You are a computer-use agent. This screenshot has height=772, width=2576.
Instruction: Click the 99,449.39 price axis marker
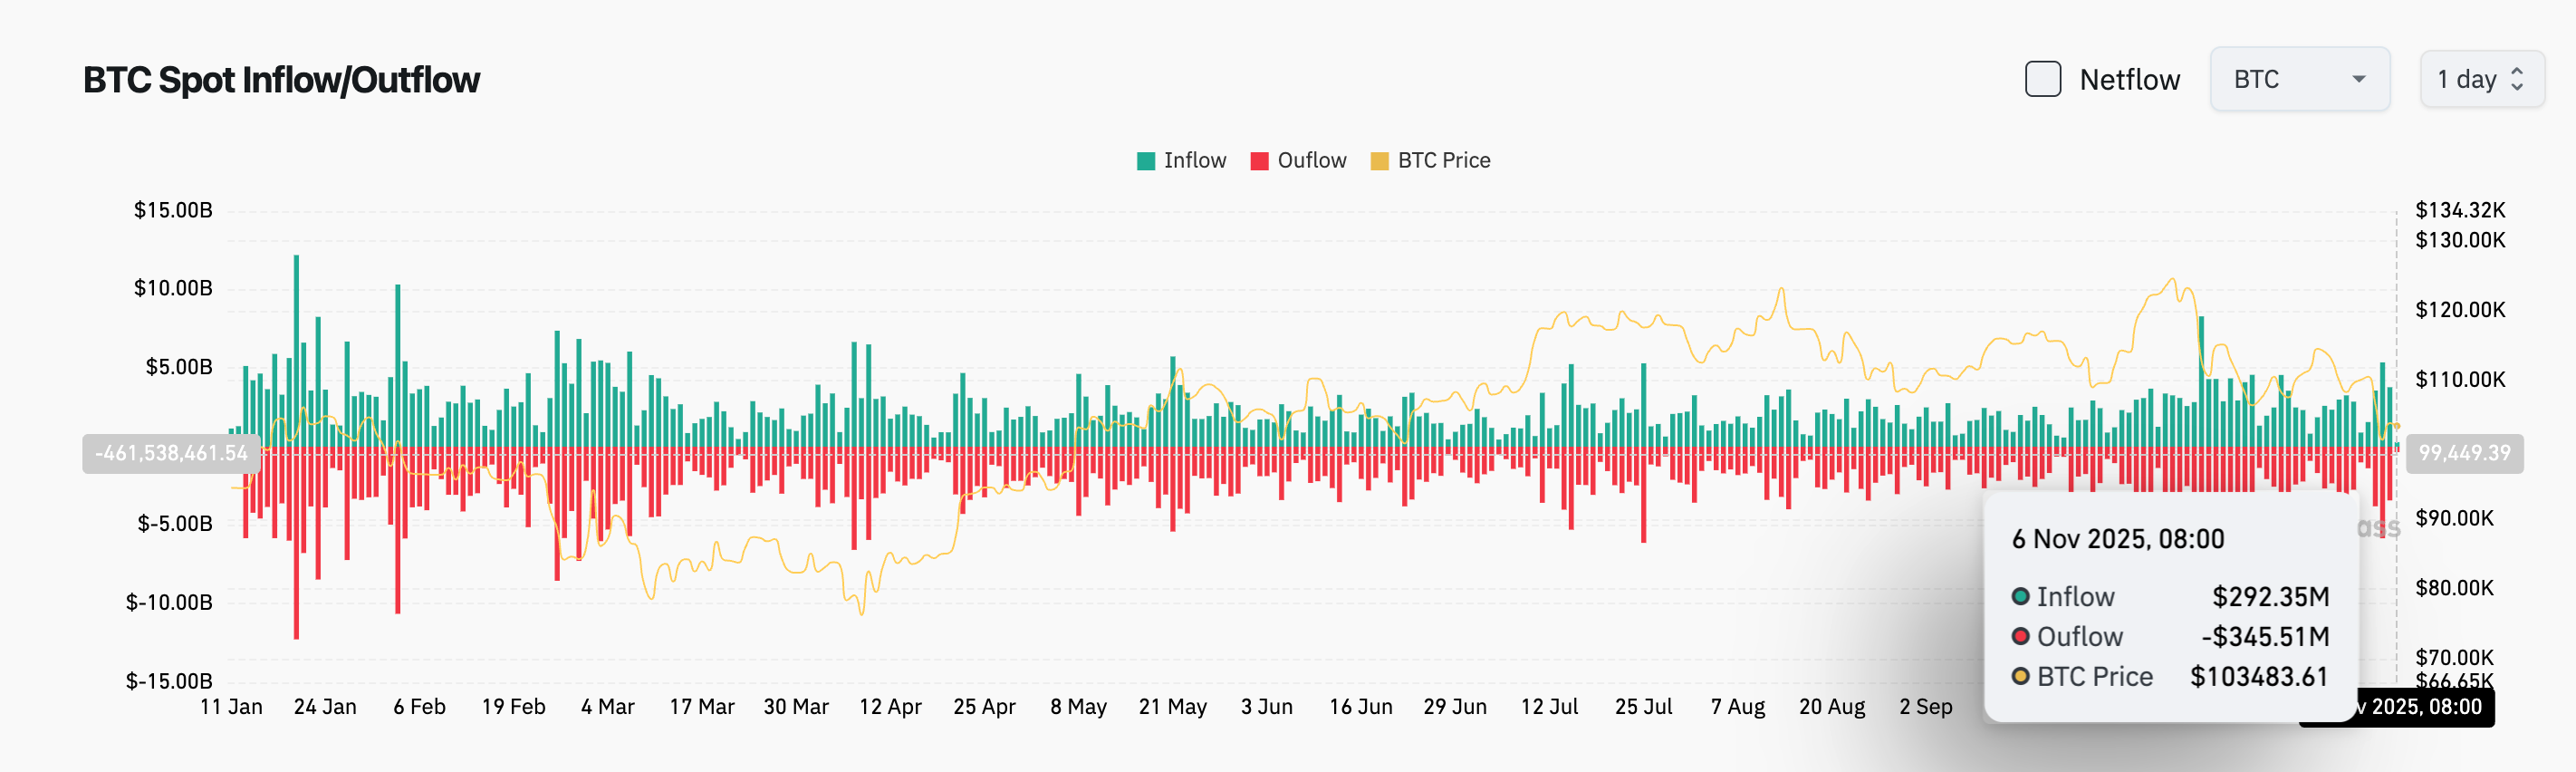(2463, 453)
